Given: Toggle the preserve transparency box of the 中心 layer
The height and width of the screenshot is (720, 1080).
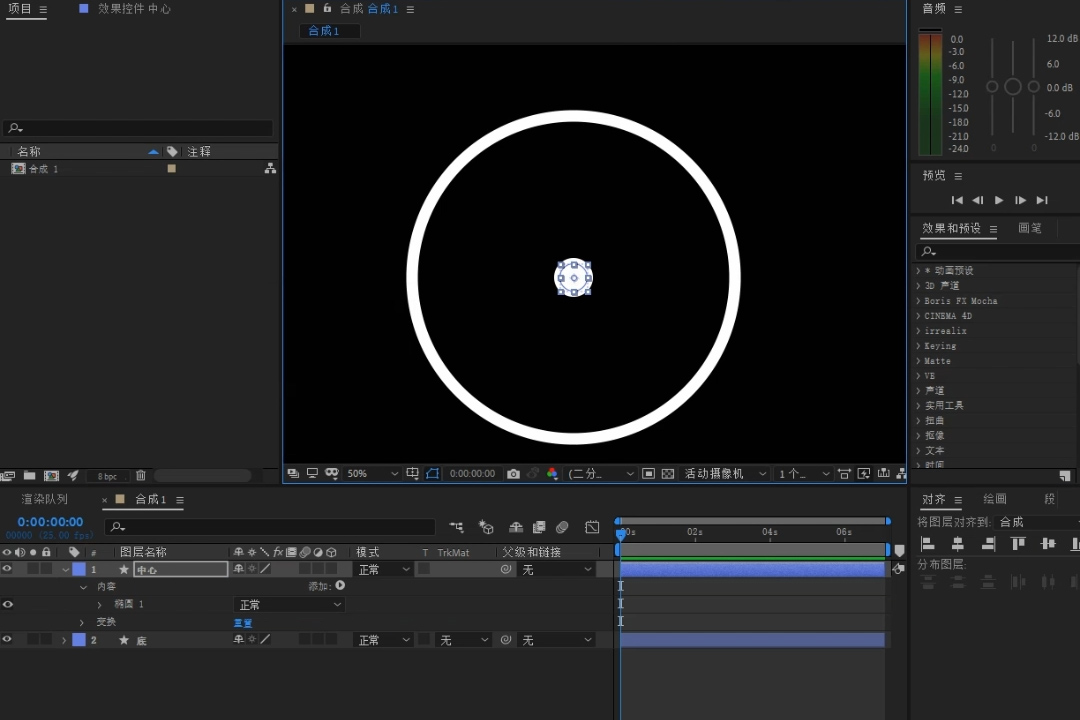Looking at the screenshot, I should (424, 568).
